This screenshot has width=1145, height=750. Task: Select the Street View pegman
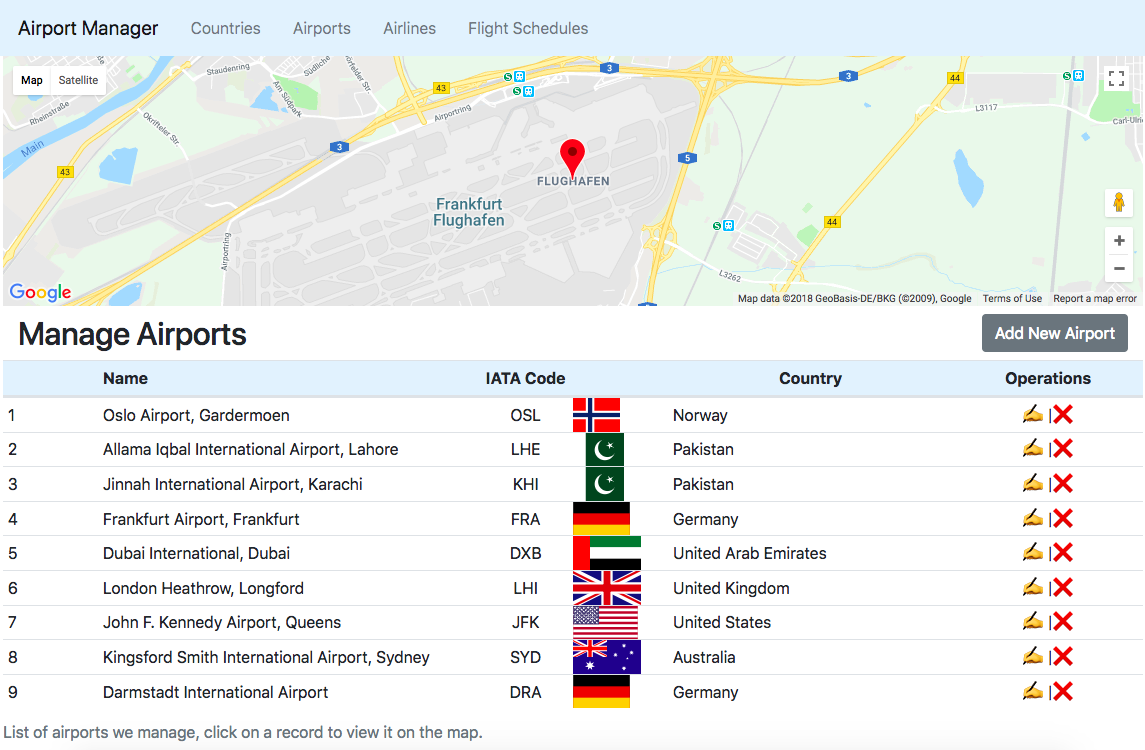[1119, 202]
